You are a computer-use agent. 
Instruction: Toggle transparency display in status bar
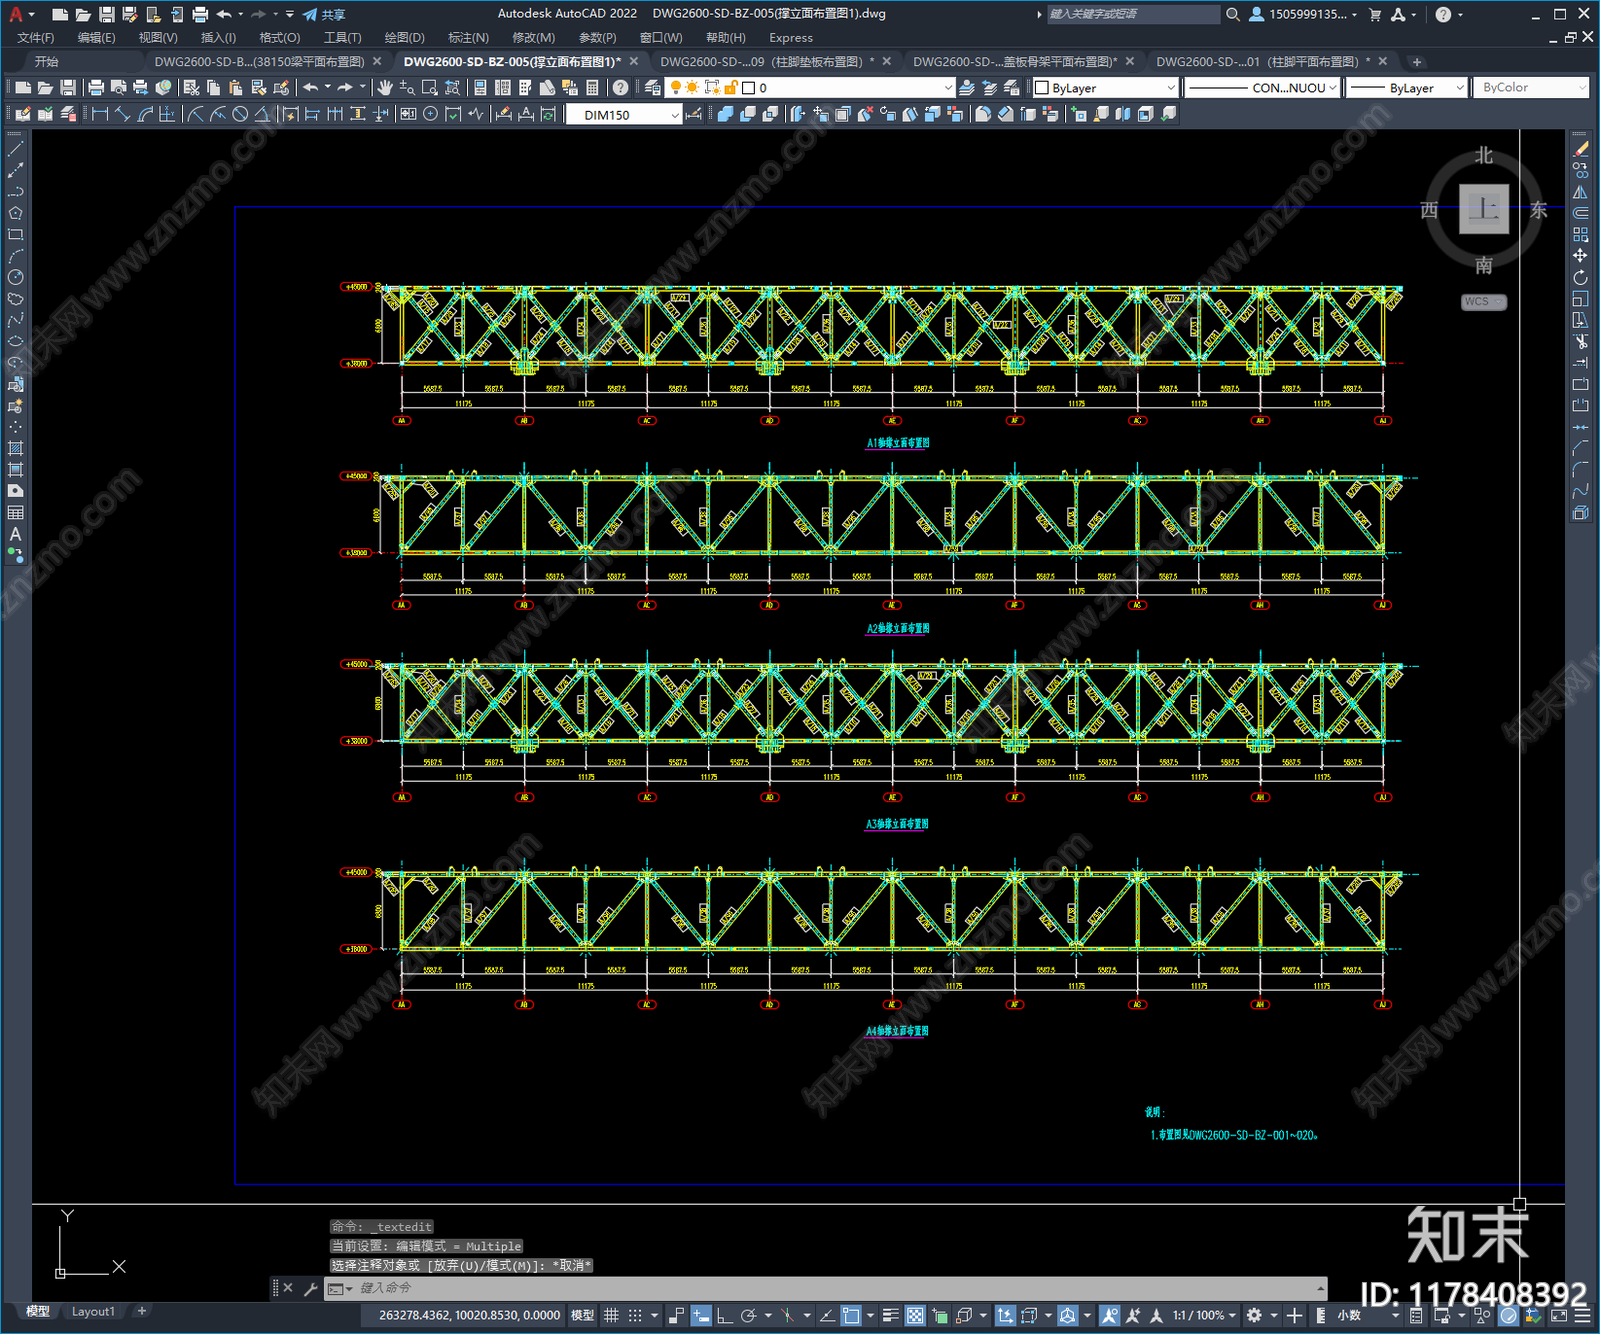coord(915,1315)
